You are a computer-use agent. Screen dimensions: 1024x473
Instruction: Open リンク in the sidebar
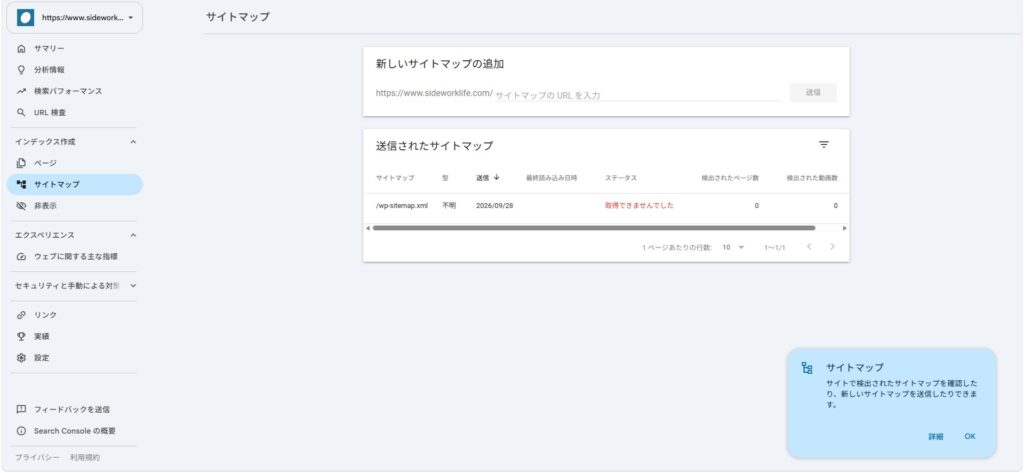74,315
